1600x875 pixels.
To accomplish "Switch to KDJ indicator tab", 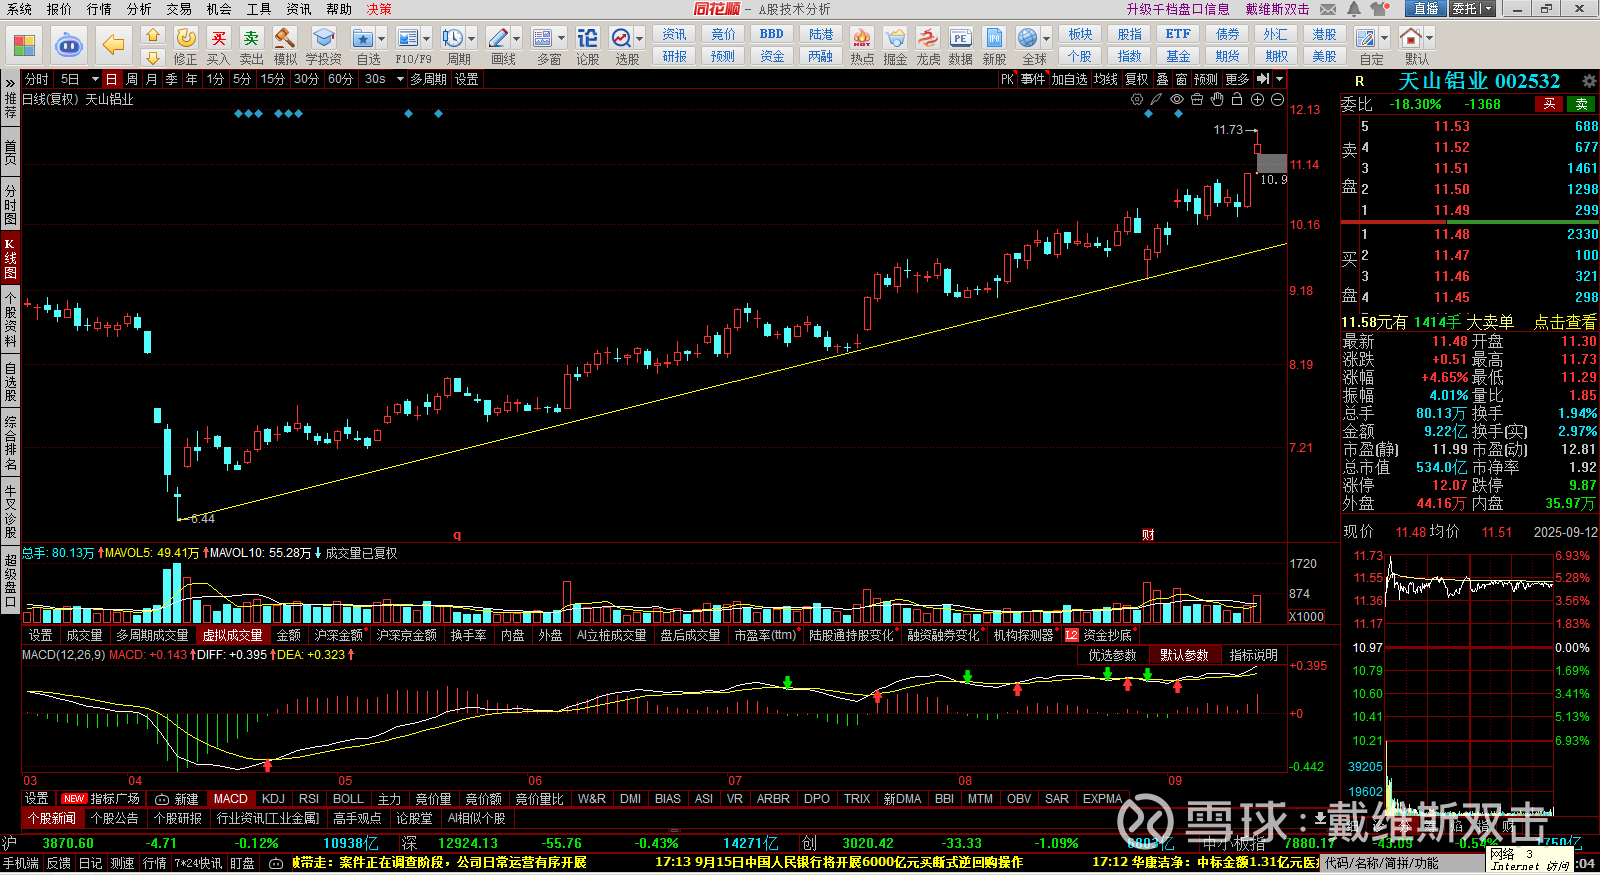I will coord(273,799).
